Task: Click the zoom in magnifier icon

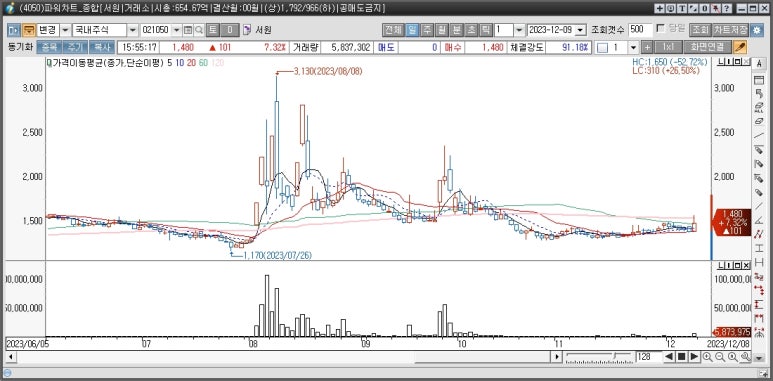Action: (707, 356)
